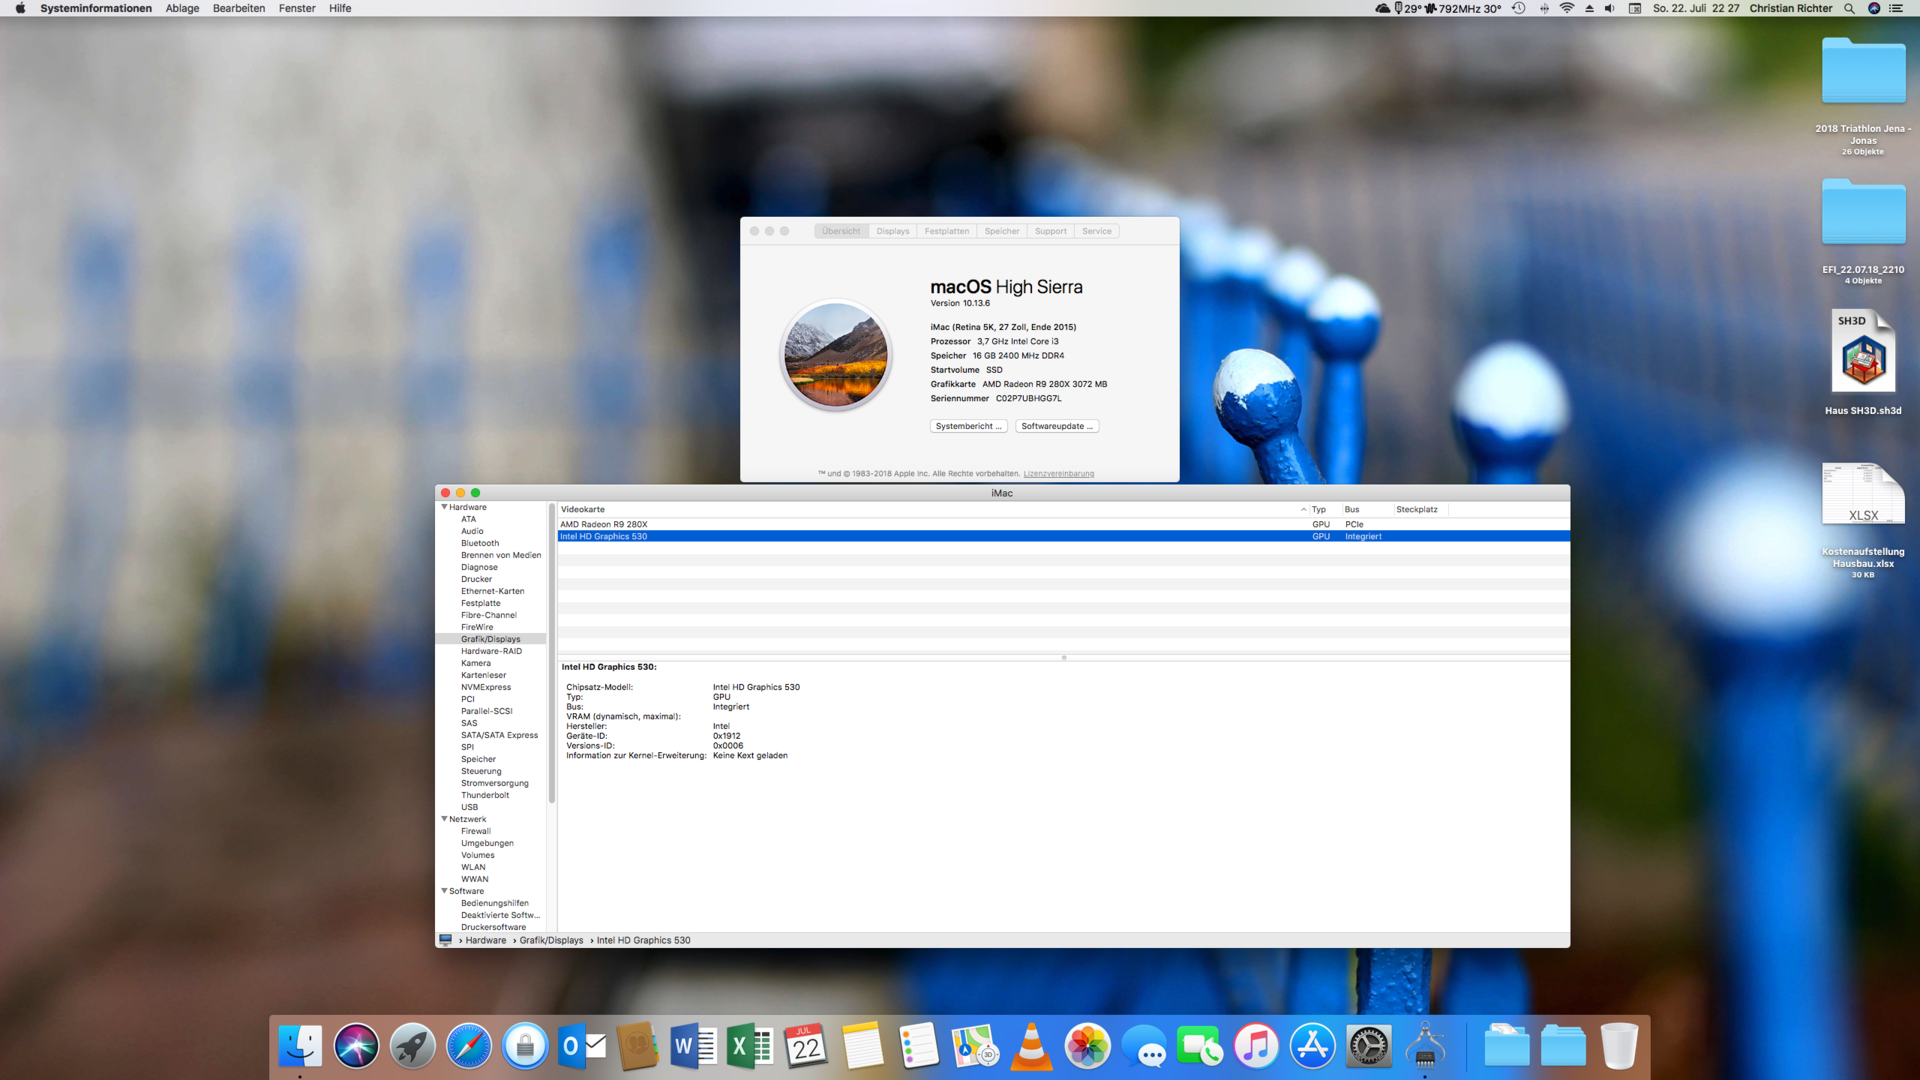
Task: Open the Photos app from dock
Action: [x=1087, y=1047]
